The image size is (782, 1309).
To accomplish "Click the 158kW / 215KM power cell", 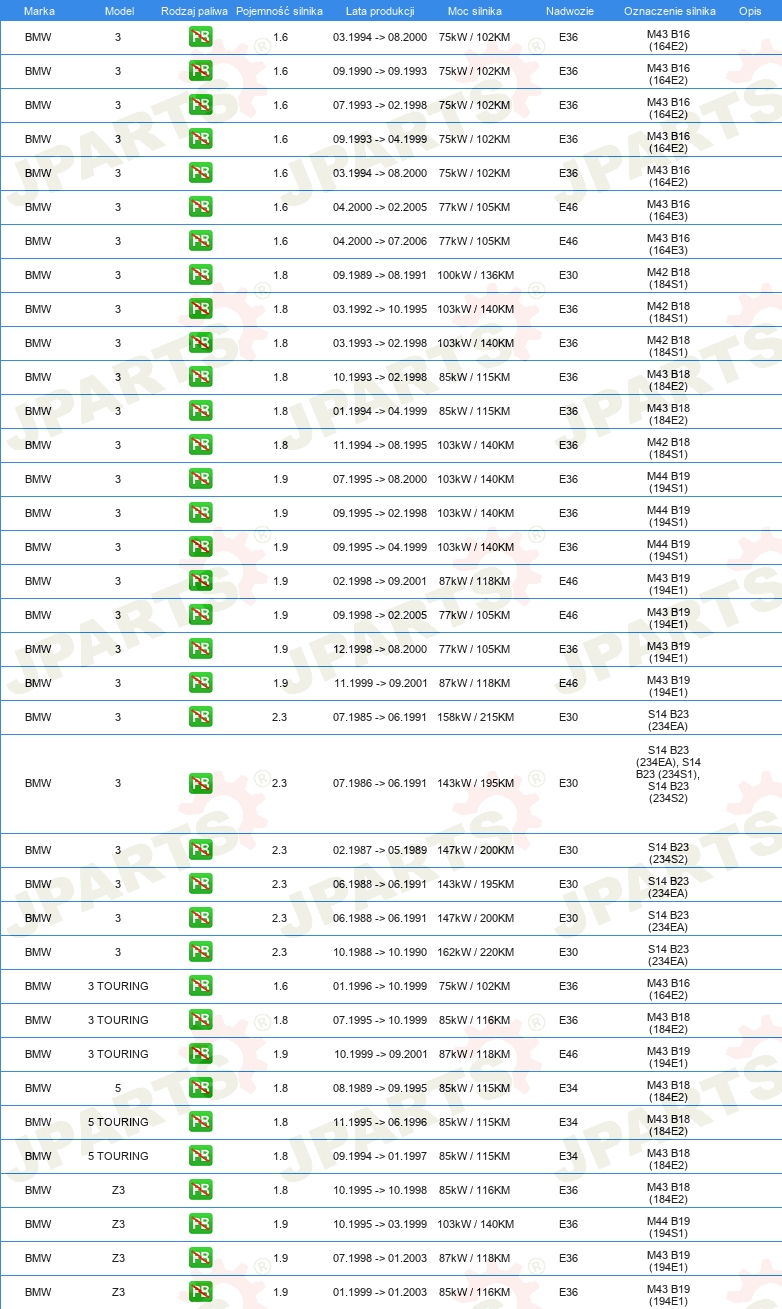I will (475, 717).
